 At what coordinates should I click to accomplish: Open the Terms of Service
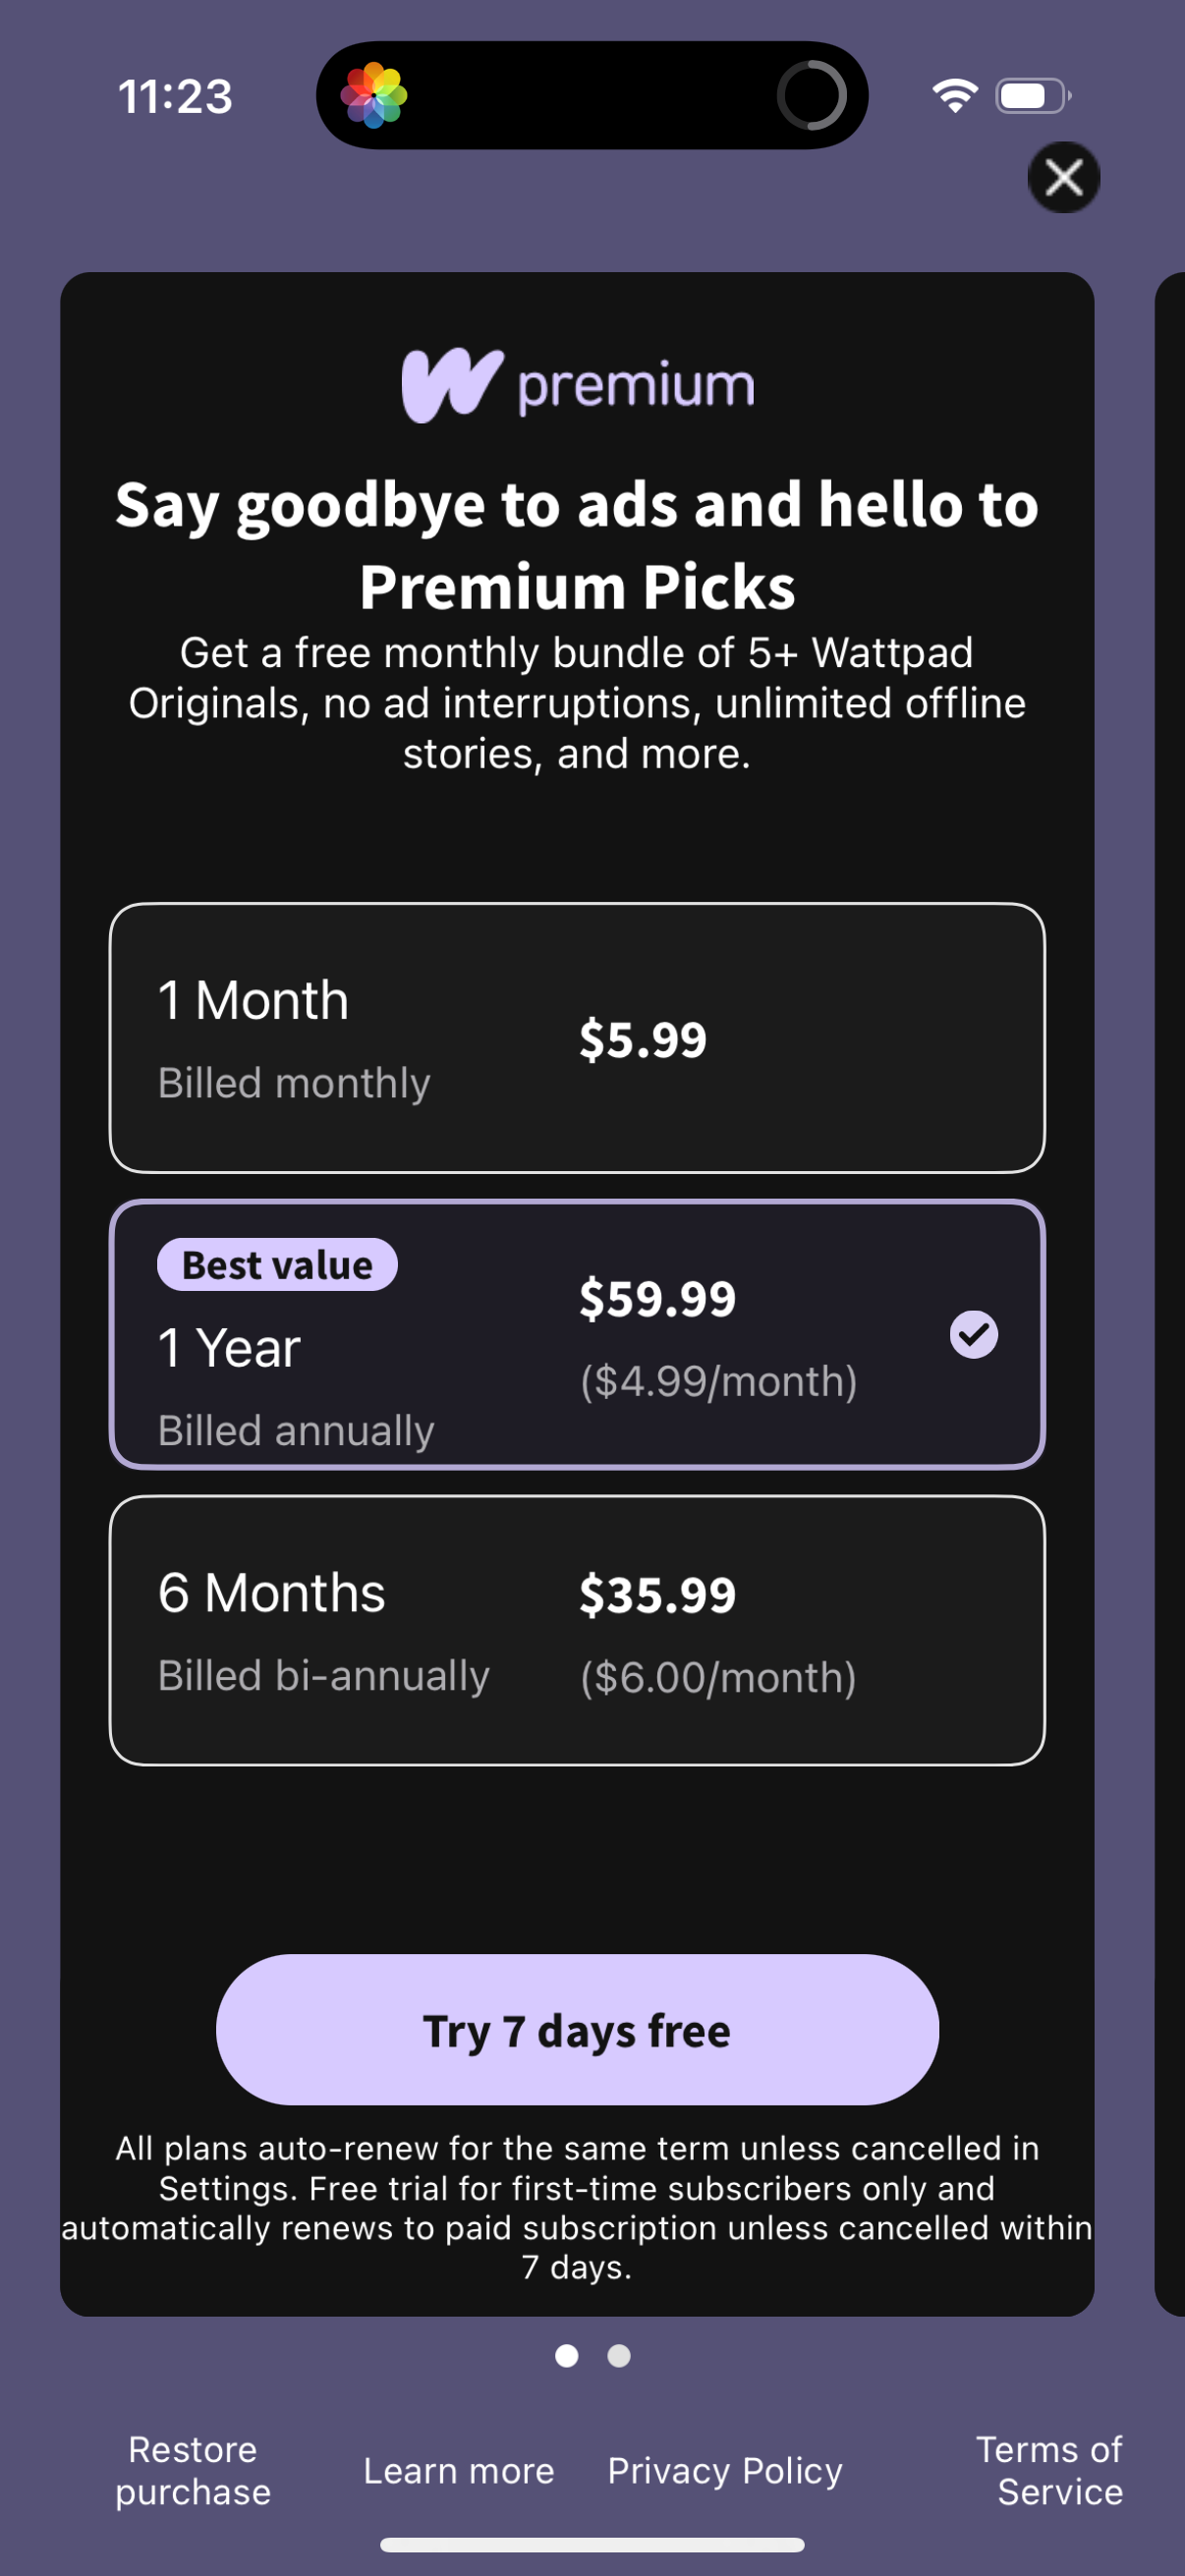[1050, 2470]
